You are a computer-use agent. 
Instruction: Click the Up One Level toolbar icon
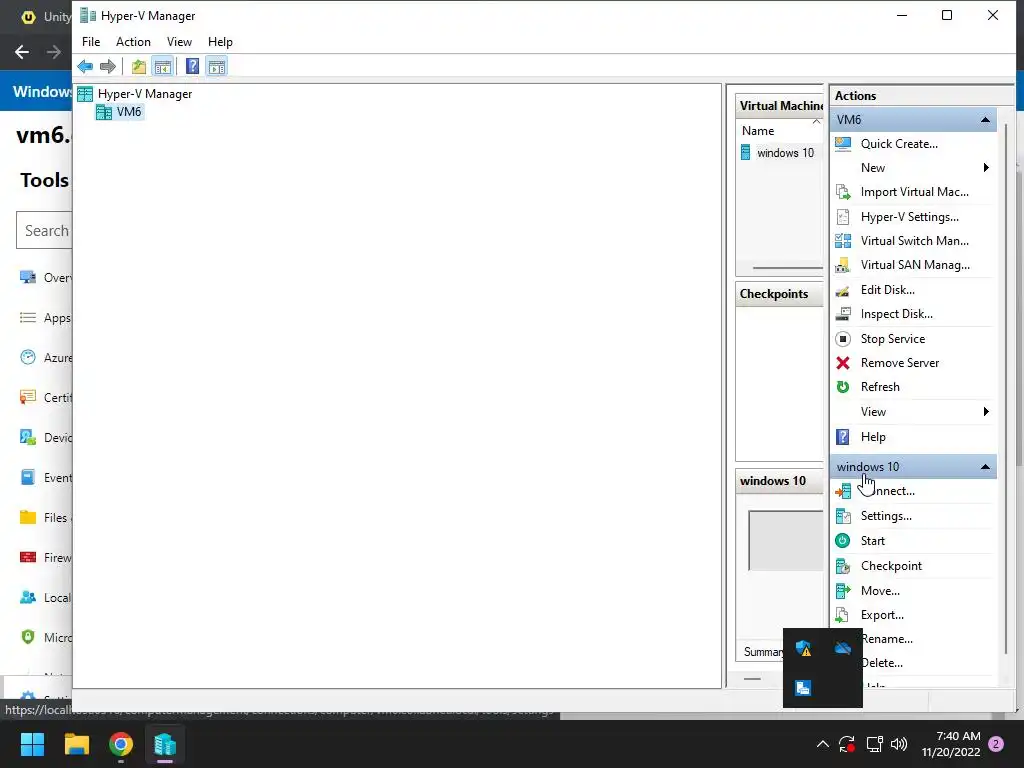pyautogui.click(x=138, y=67)
